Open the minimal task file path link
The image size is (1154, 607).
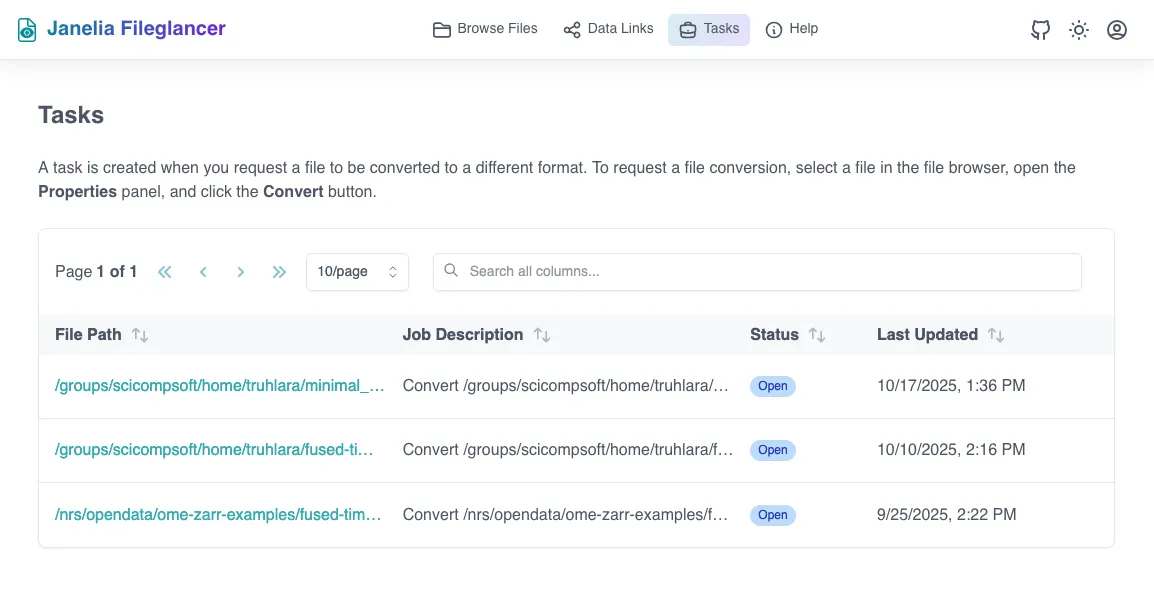218,385
